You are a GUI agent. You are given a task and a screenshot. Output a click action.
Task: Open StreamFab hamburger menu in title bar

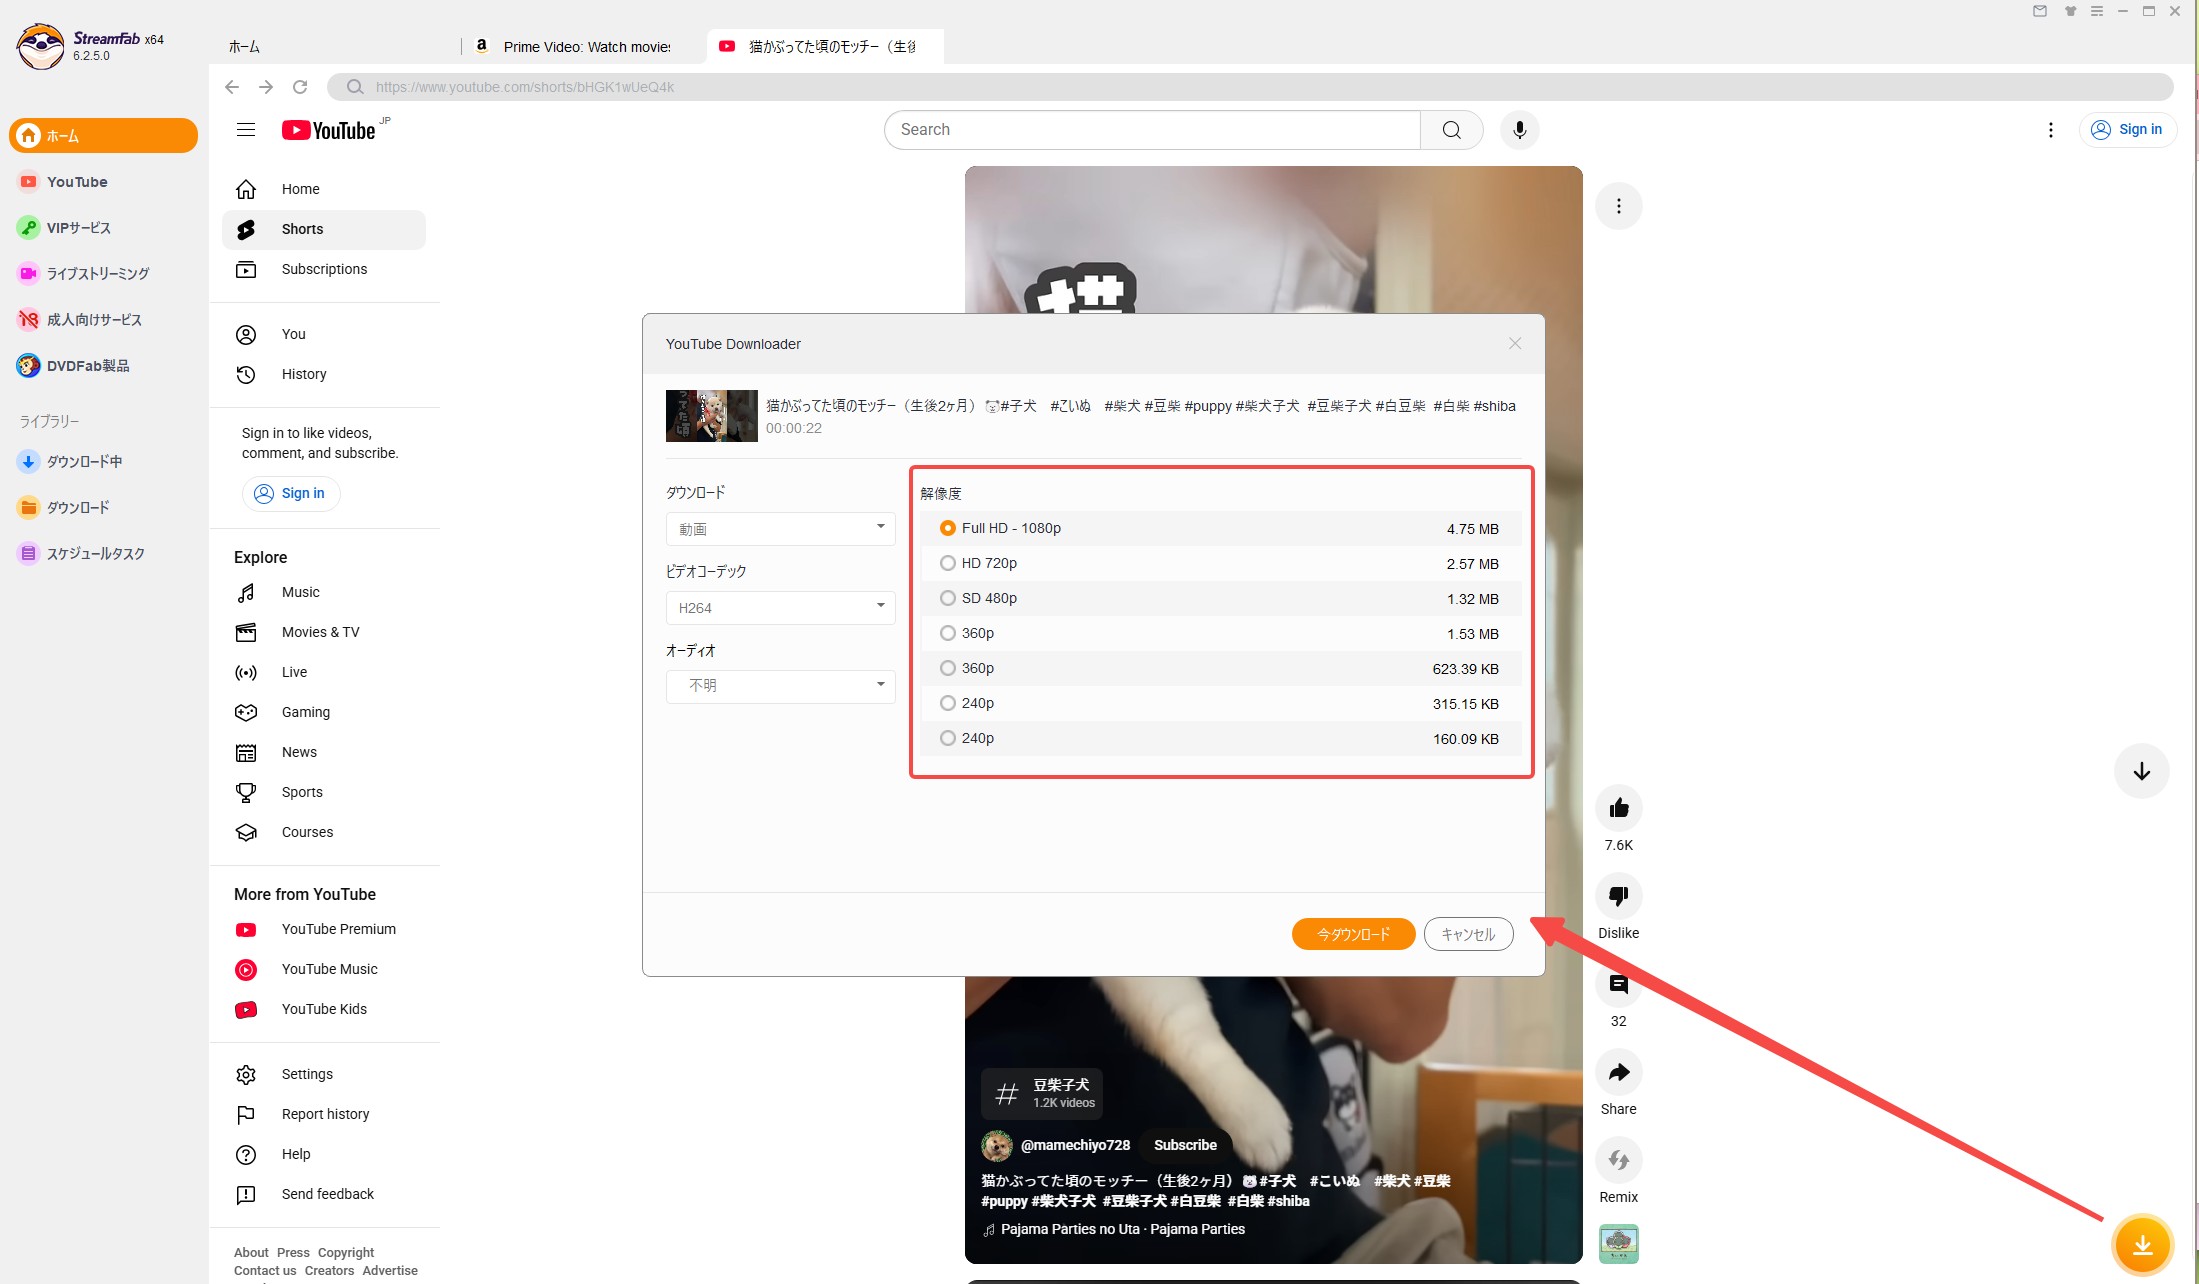2096,11
